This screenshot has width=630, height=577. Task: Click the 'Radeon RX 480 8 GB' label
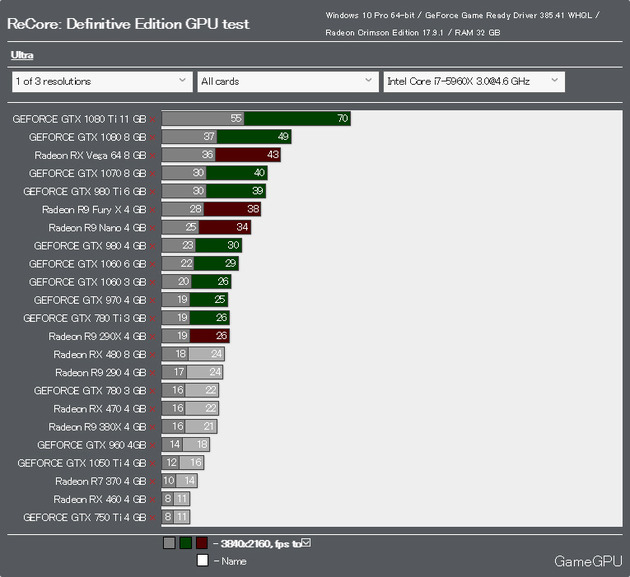[x=100, y=354]
